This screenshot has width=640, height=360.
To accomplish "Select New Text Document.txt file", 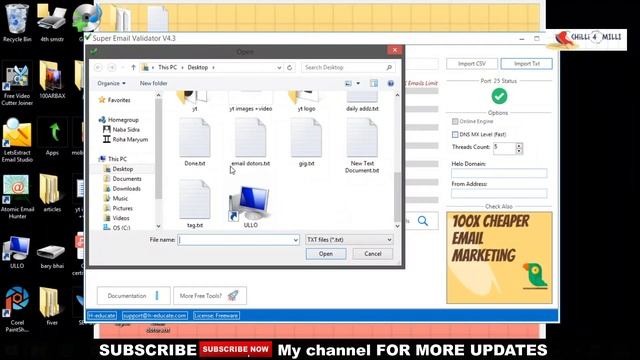I will pos(362,146).
